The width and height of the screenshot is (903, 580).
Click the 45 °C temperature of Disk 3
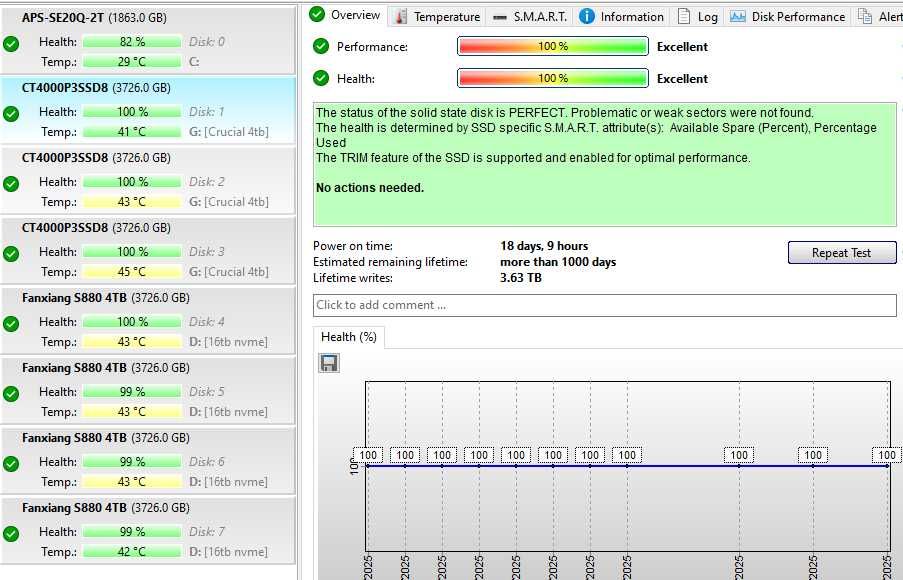tap(132, 272)
